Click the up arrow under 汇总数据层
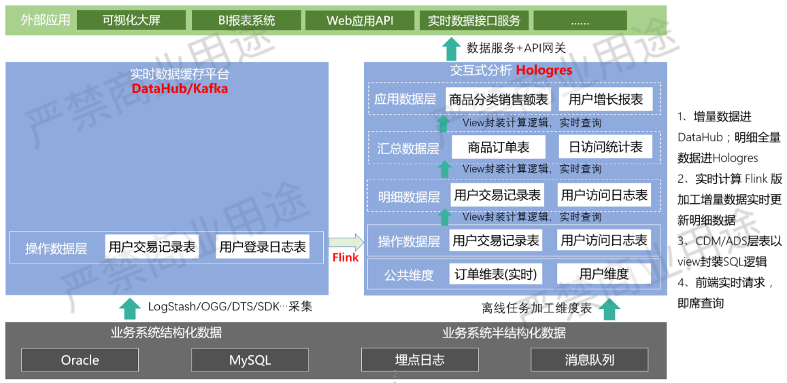This screenshot has height=383, width=787. coord(443,169)
